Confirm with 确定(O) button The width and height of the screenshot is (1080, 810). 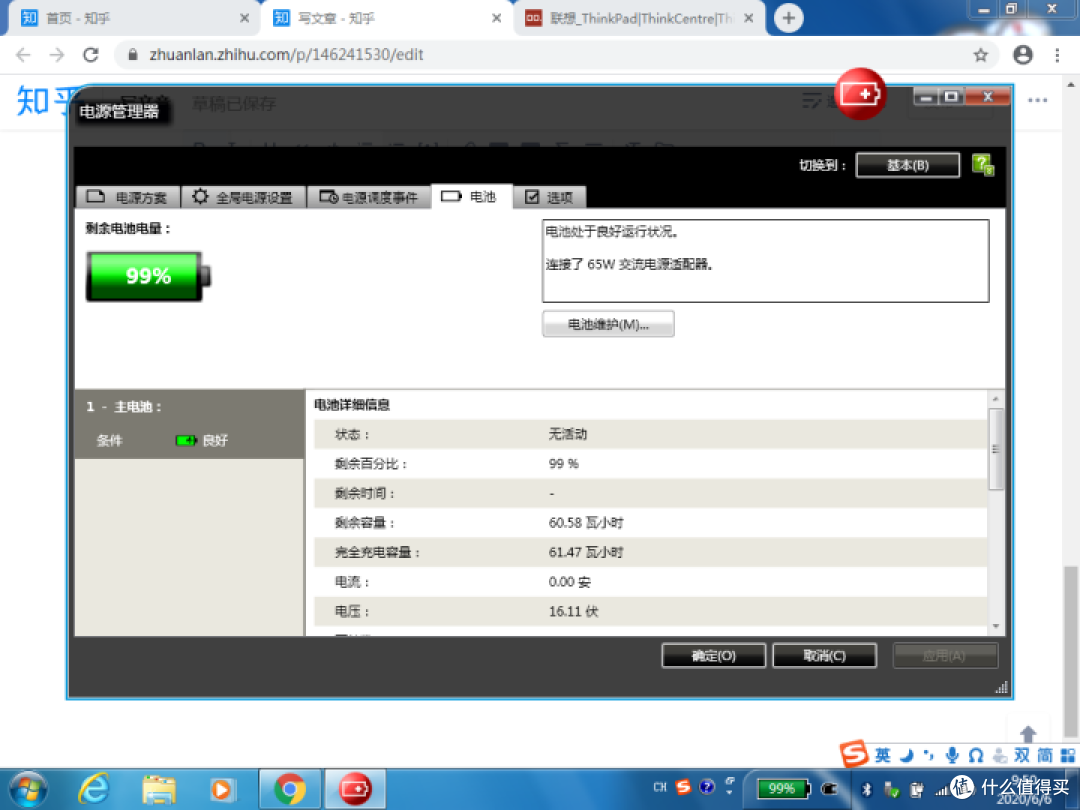(x=714, y=656)
